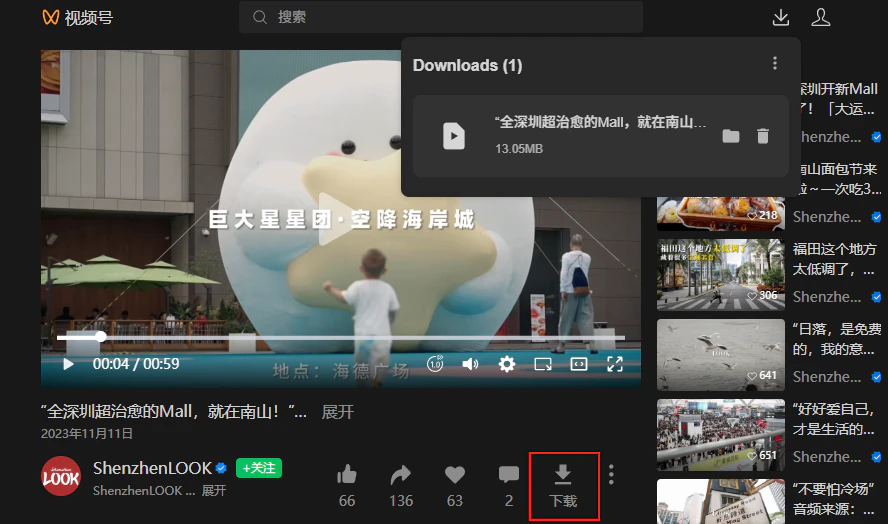Share the video using arrow icon

(401, 475)
